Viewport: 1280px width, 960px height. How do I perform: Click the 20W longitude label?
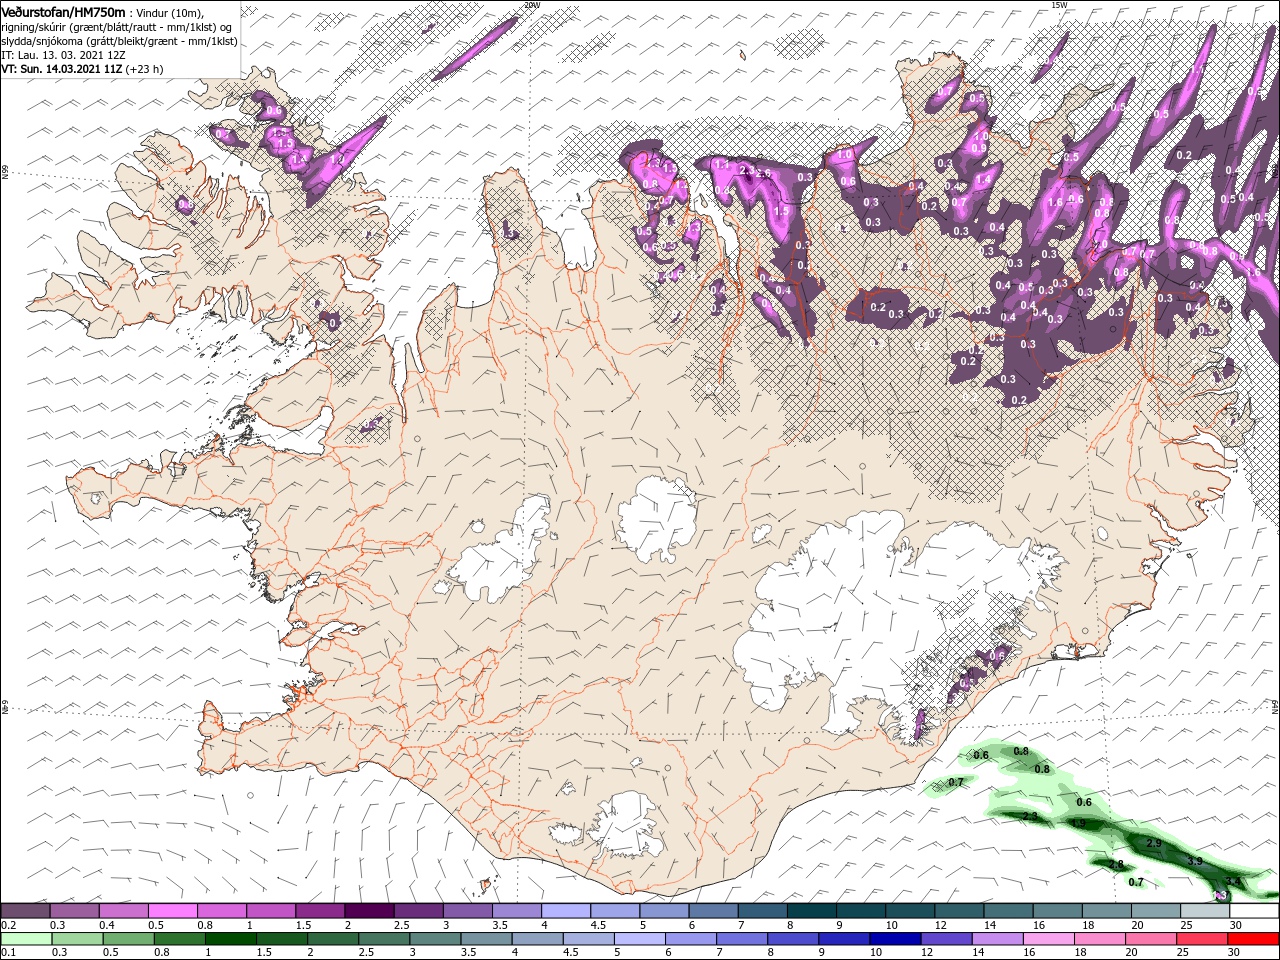point(531,5)
